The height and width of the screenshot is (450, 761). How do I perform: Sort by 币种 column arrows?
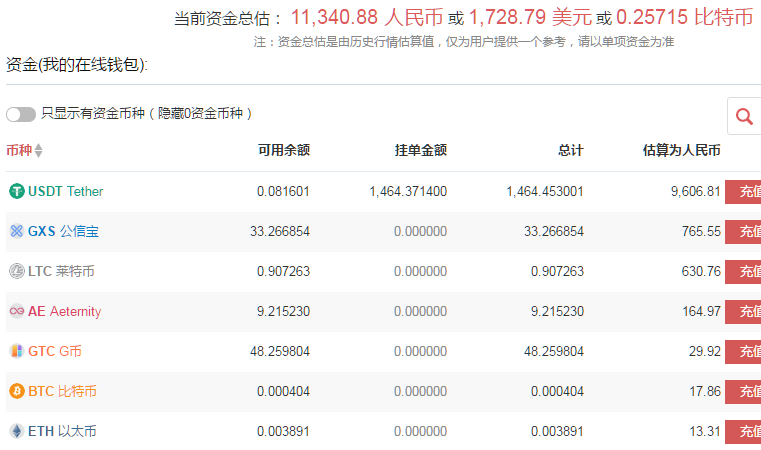(x=38, y=150)
